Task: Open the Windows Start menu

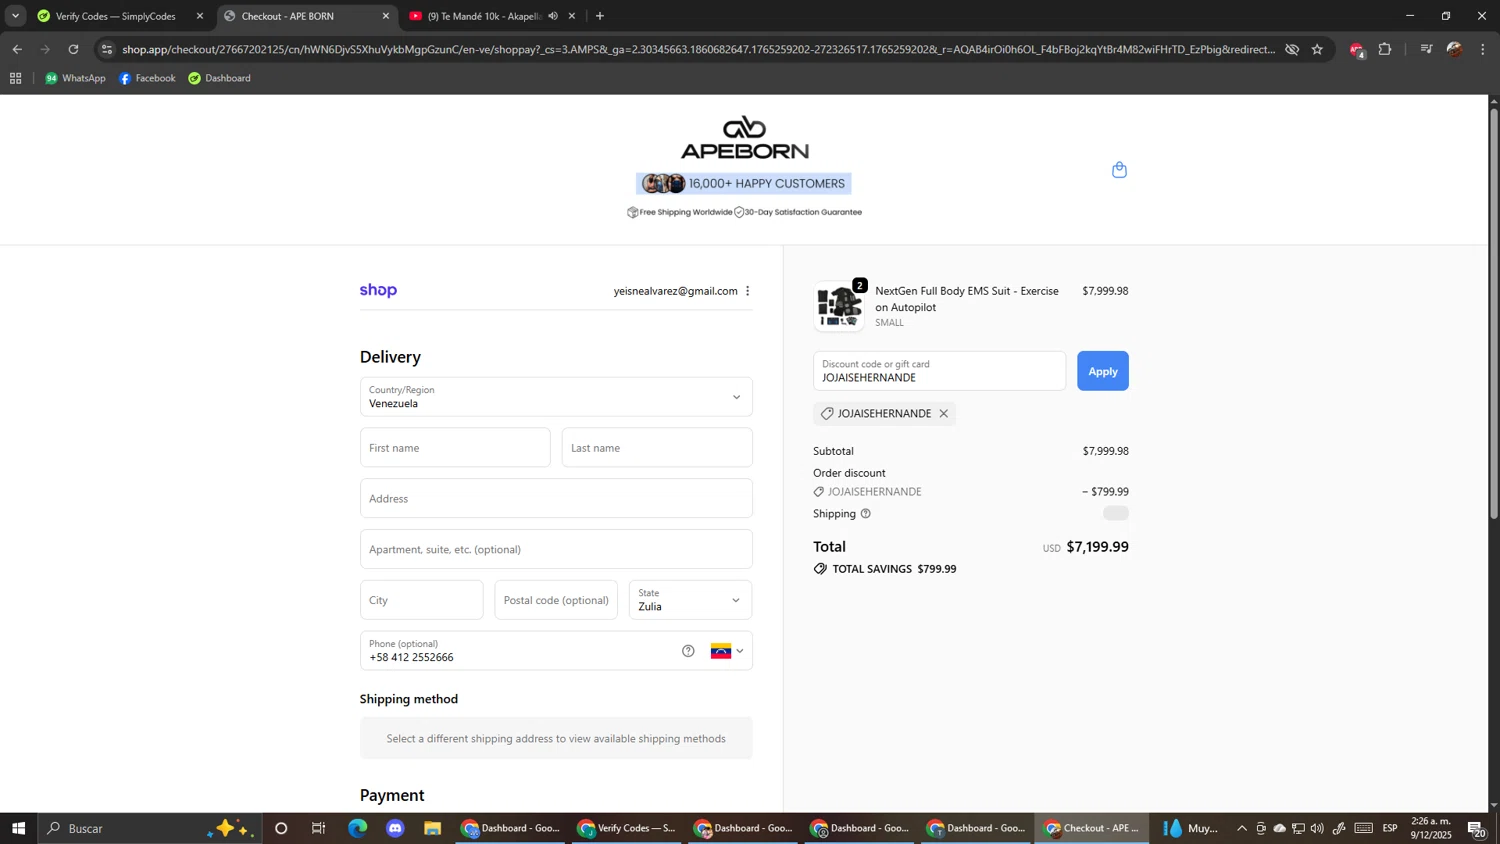Action: [x=18, y=828]
